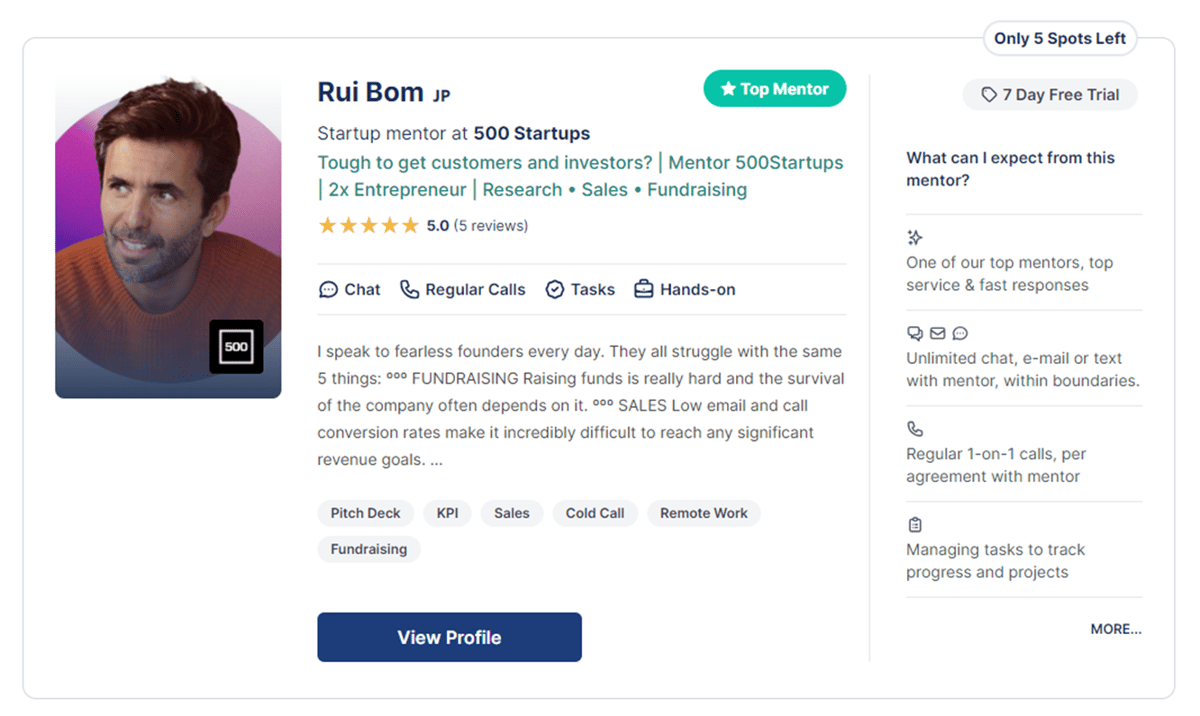The height and width of the screenshot is (716, 1200).
Task: Click the Tasks checkmark icon
Action: [555, 290]
